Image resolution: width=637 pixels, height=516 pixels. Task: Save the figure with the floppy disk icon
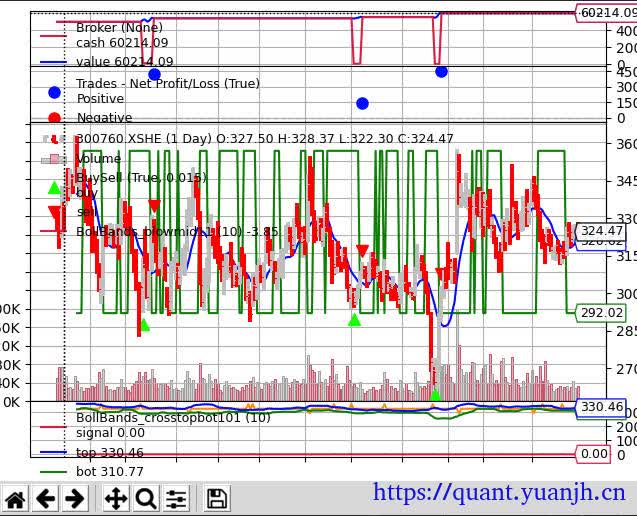[217, 499]
